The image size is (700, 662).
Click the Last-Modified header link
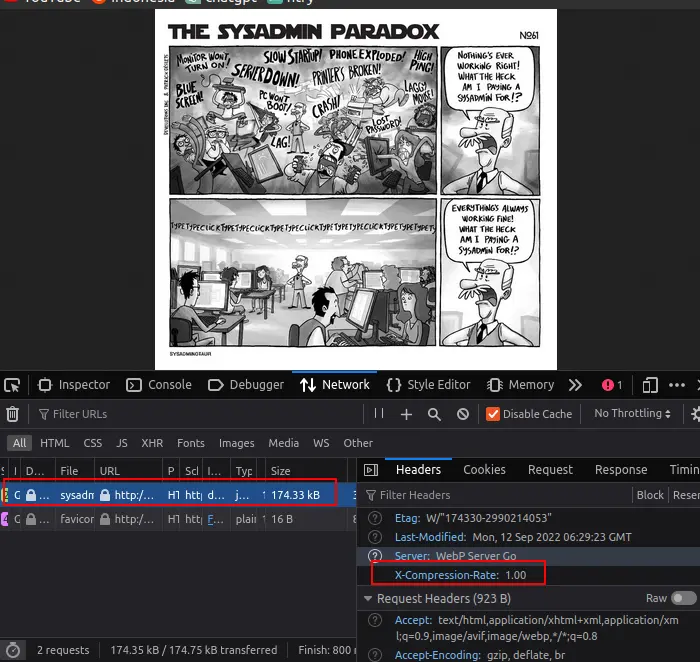click(x=430, y=537)
